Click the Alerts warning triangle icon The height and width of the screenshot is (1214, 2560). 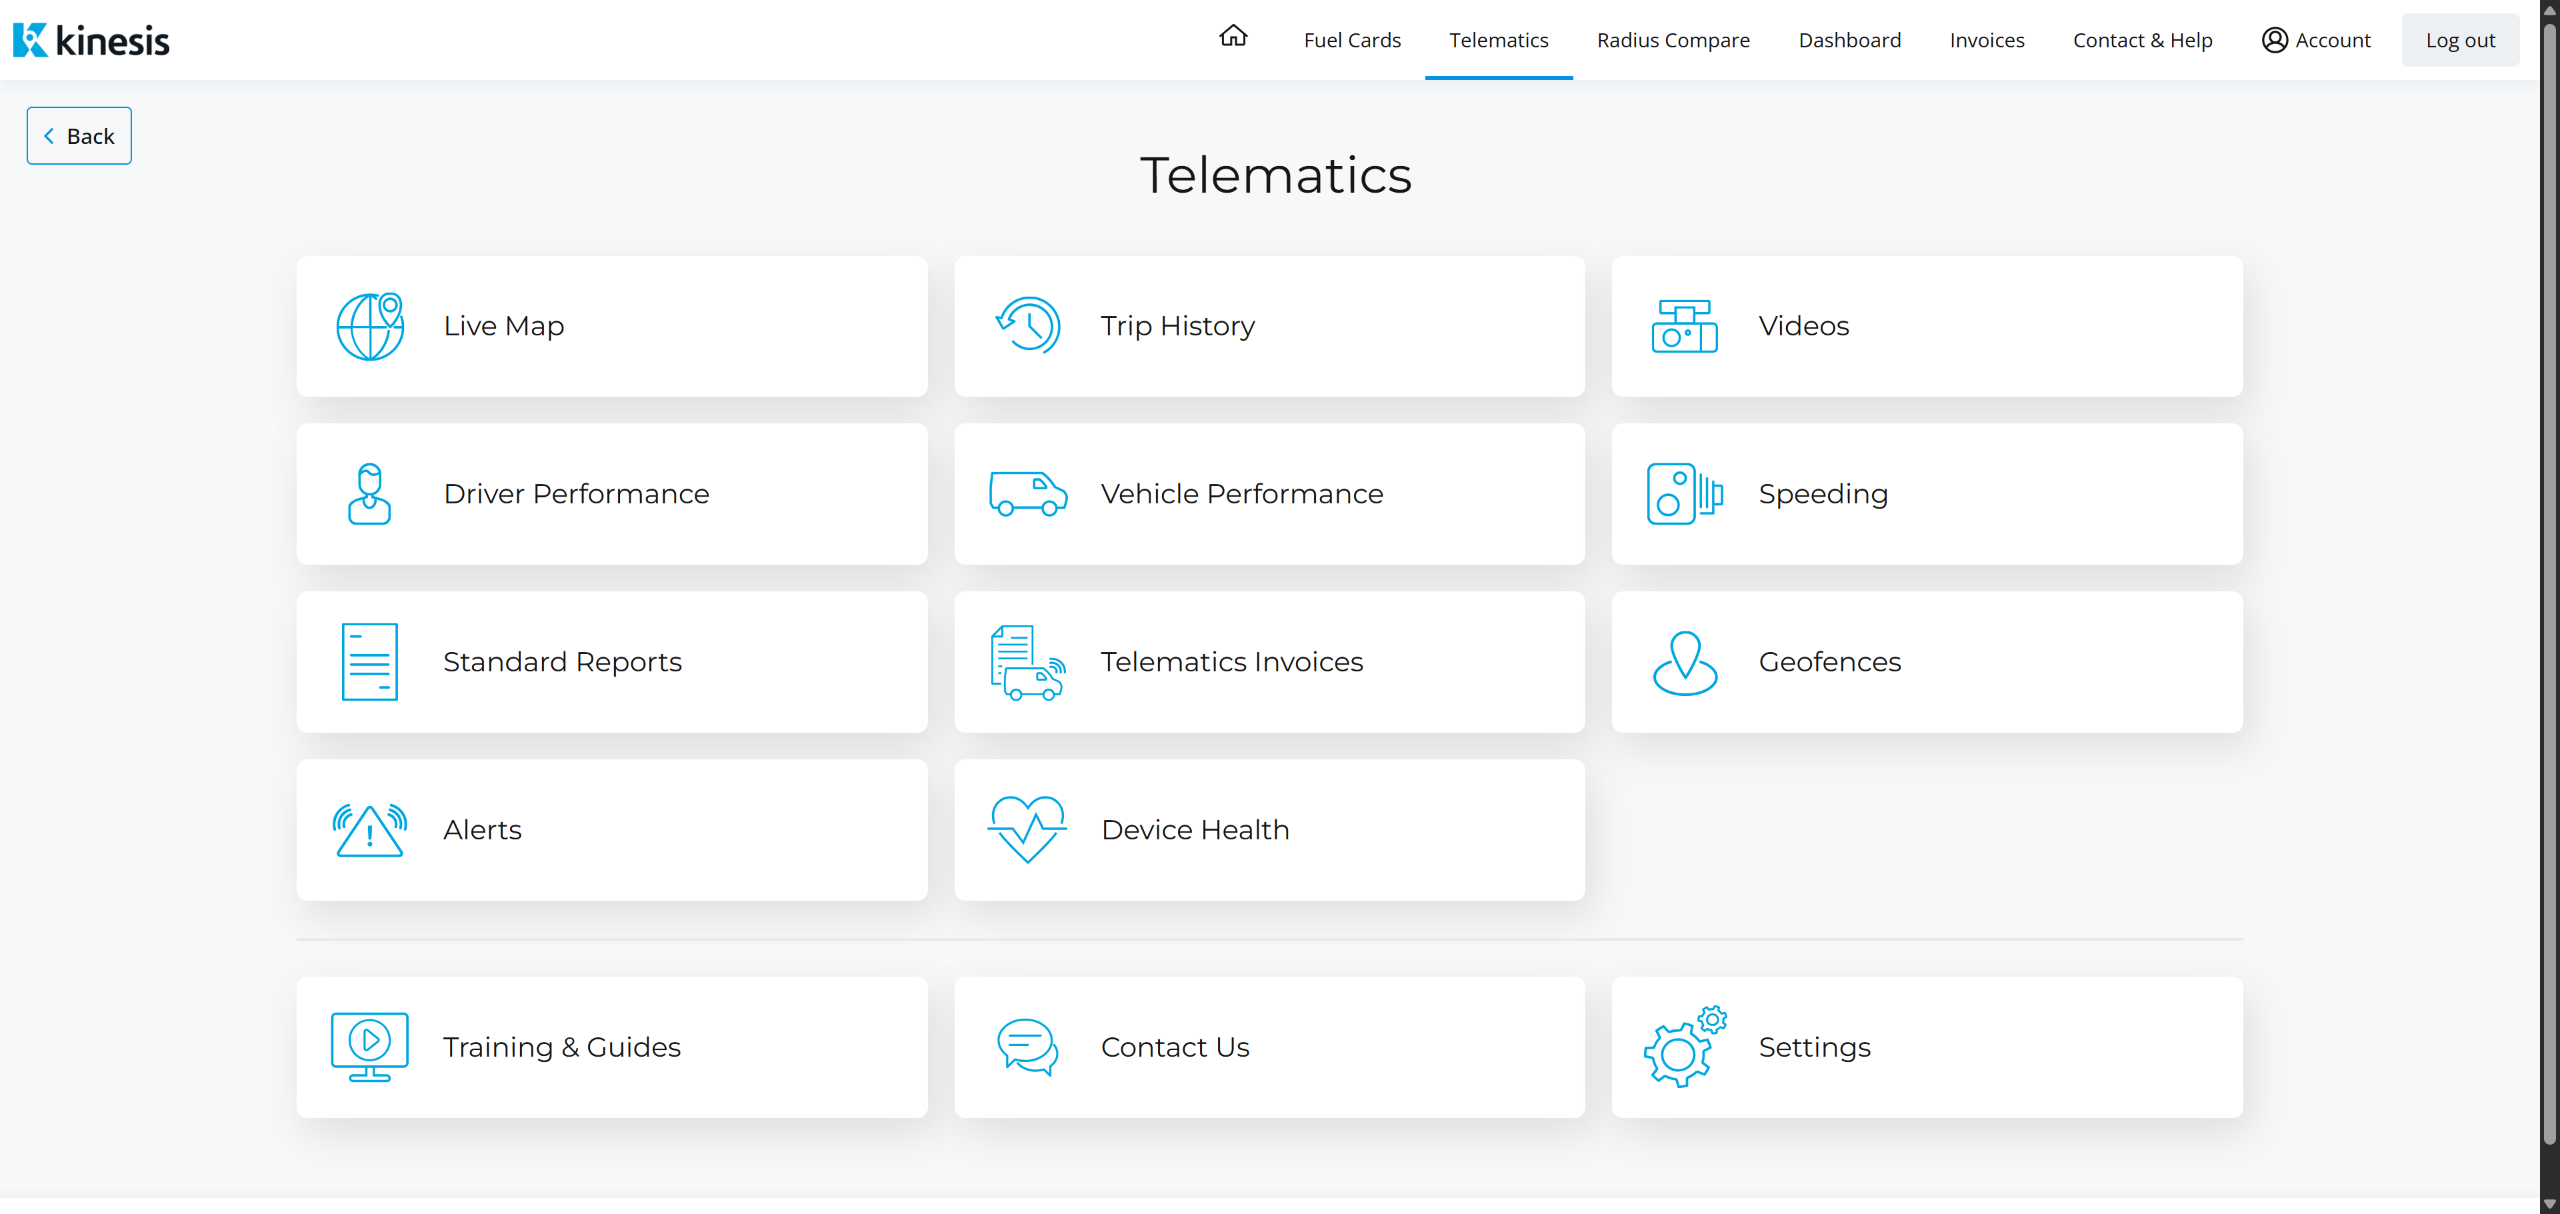(x=370, y=830)
